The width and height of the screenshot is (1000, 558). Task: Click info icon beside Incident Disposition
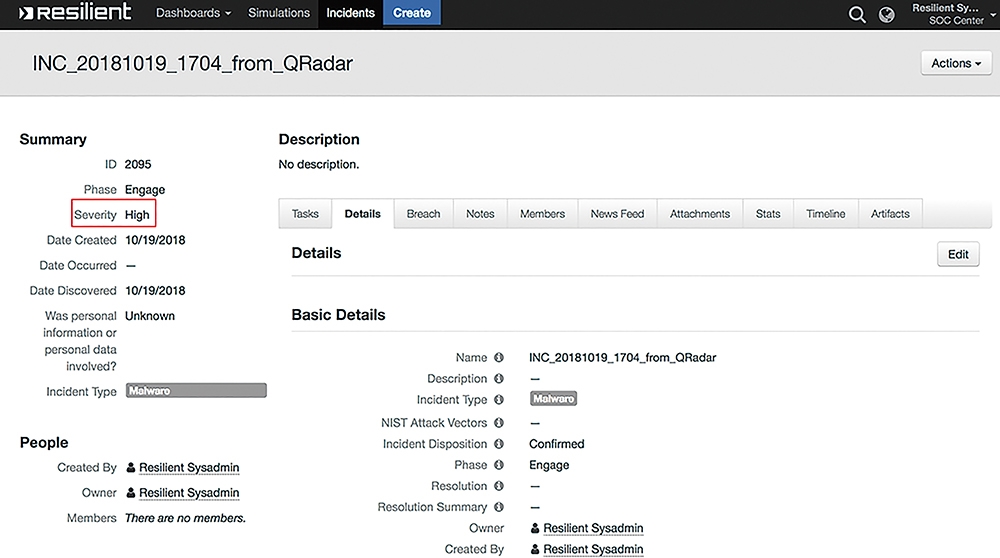pyautogui.click(x=499, y=443)
